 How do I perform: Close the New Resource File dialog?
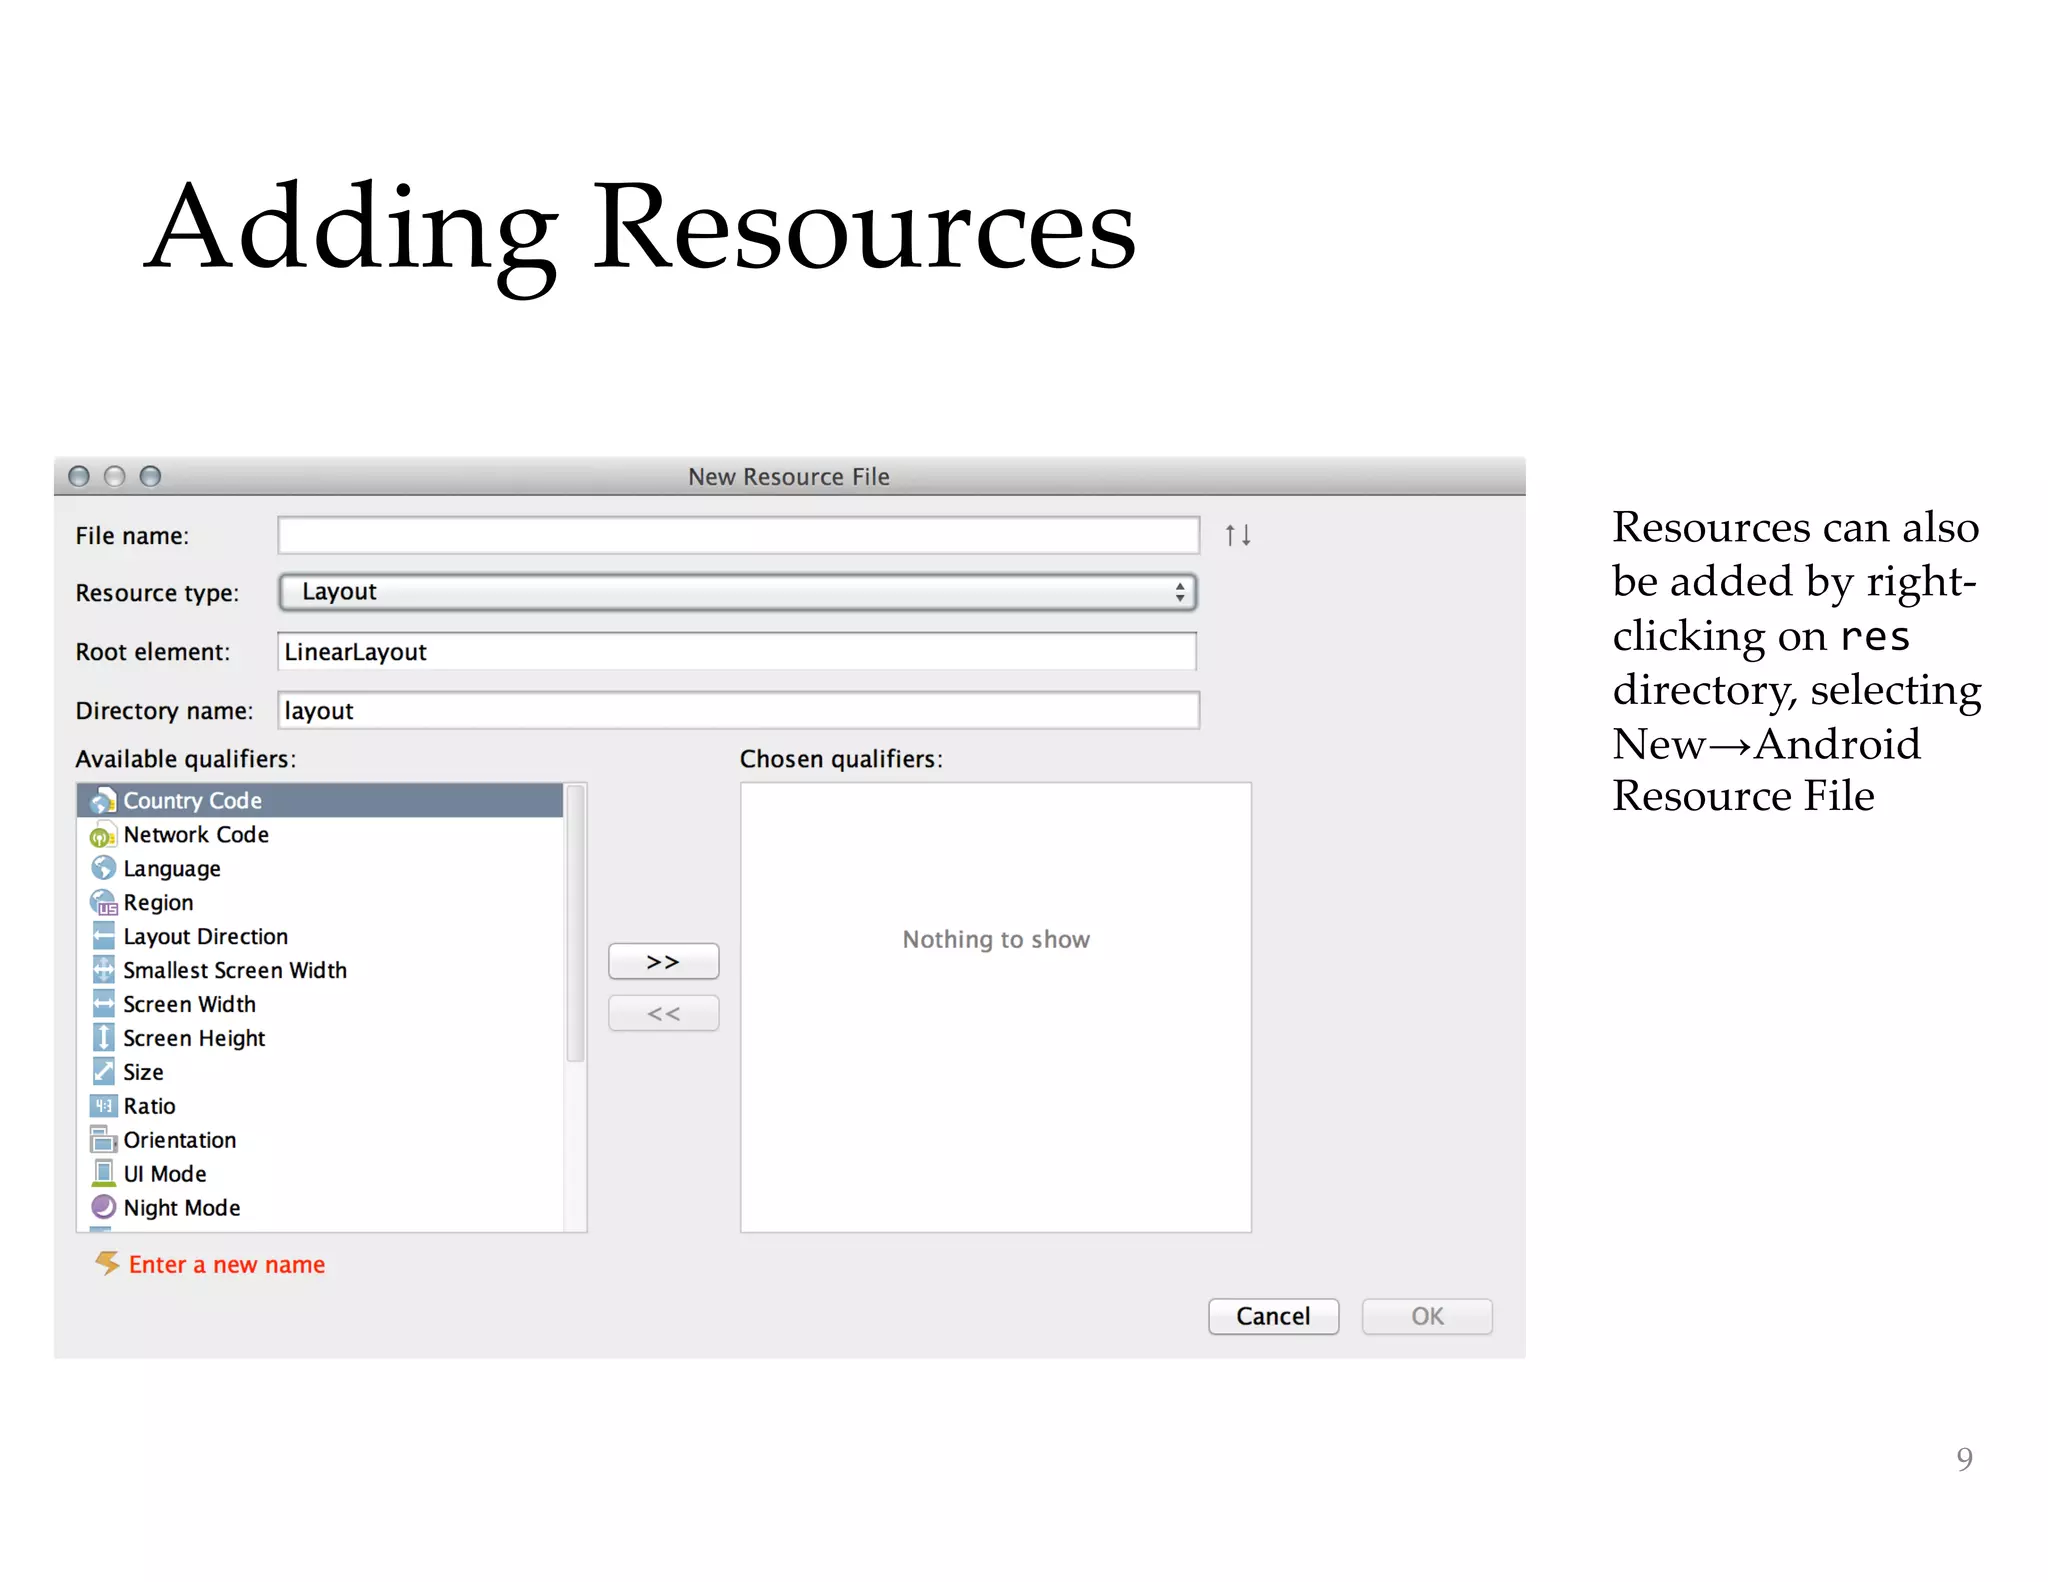(x=79, y=476)
